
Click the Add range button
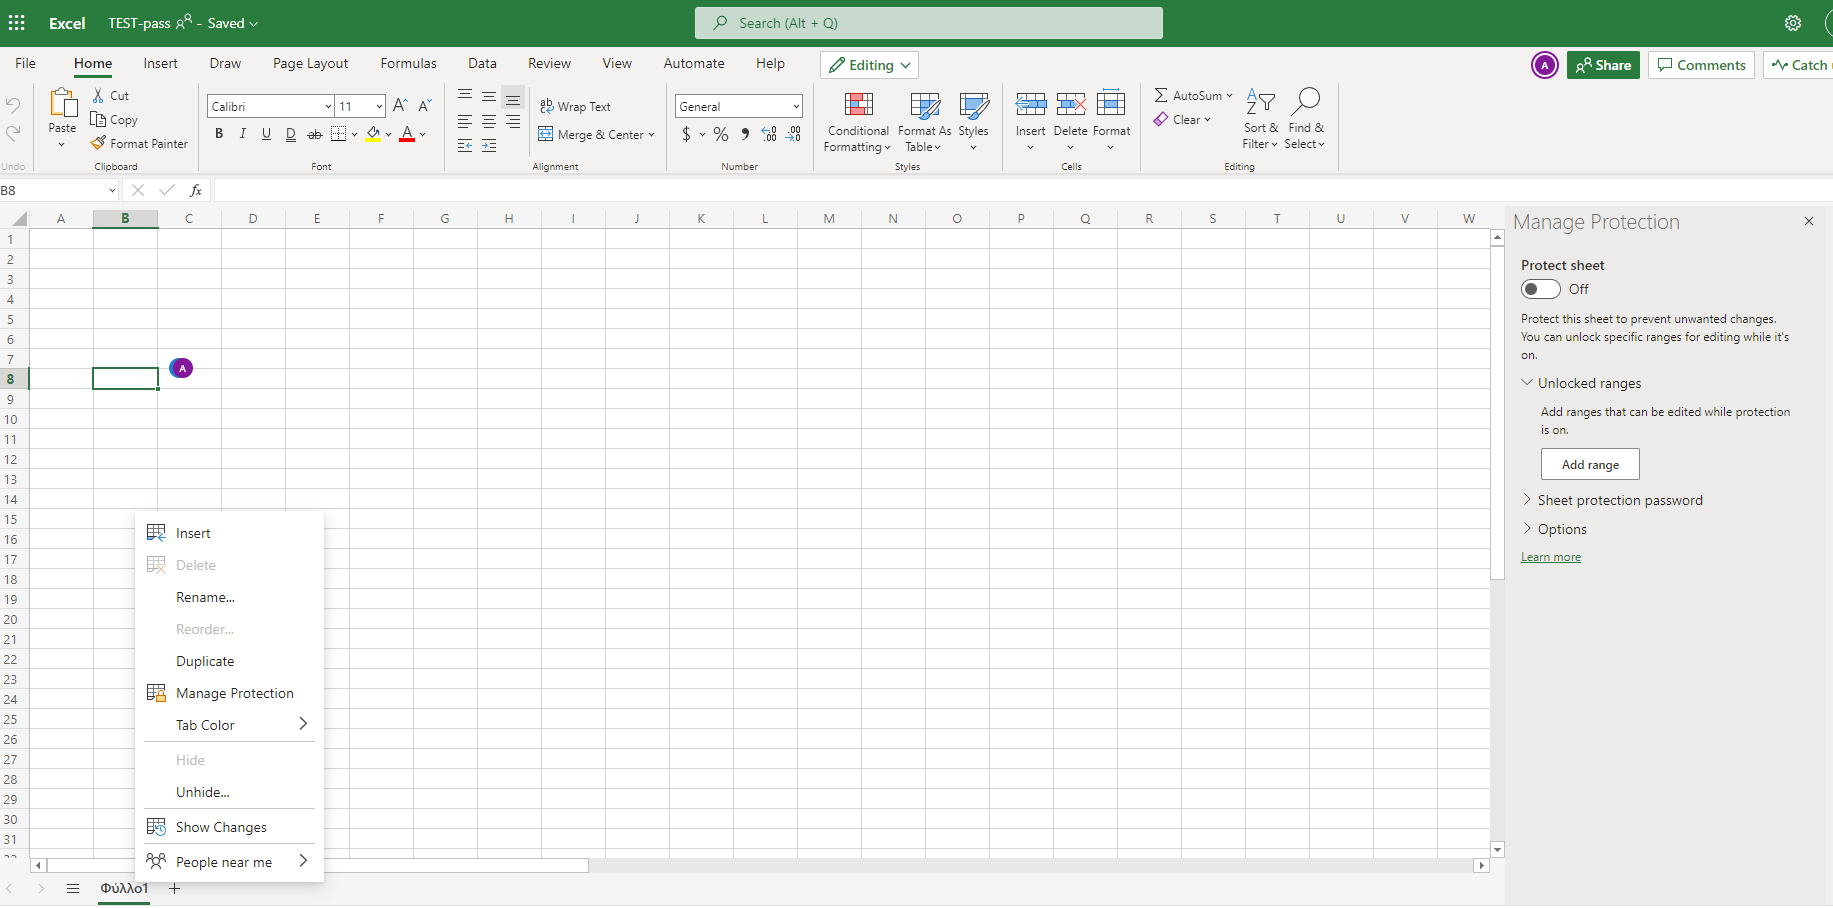(x=1589, y=464)
